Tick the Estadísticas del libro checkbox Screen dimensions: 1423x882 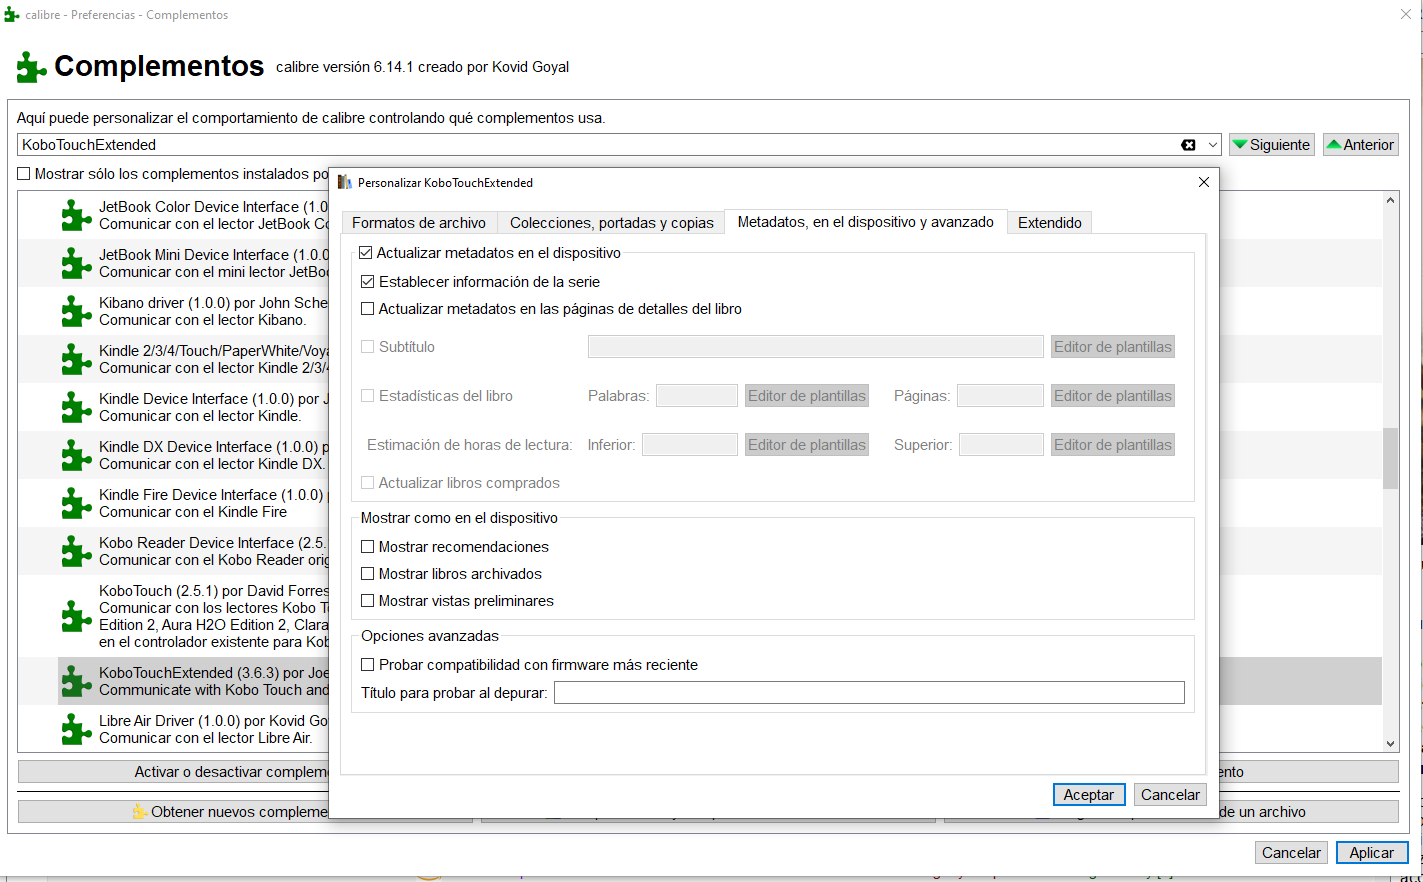tap(367, 396)
